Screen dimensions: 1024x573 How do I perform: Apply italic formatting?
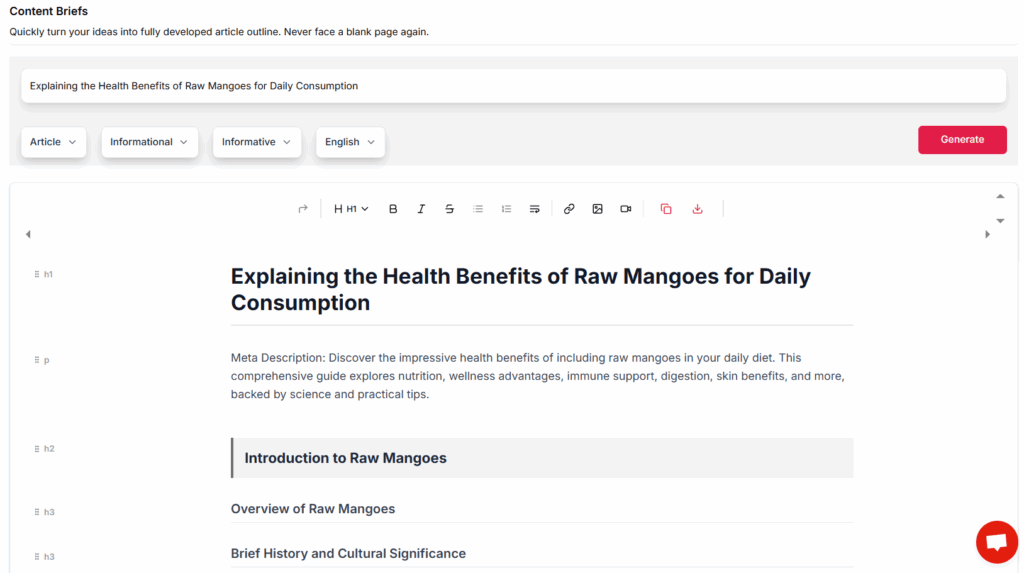click(421, 209)
